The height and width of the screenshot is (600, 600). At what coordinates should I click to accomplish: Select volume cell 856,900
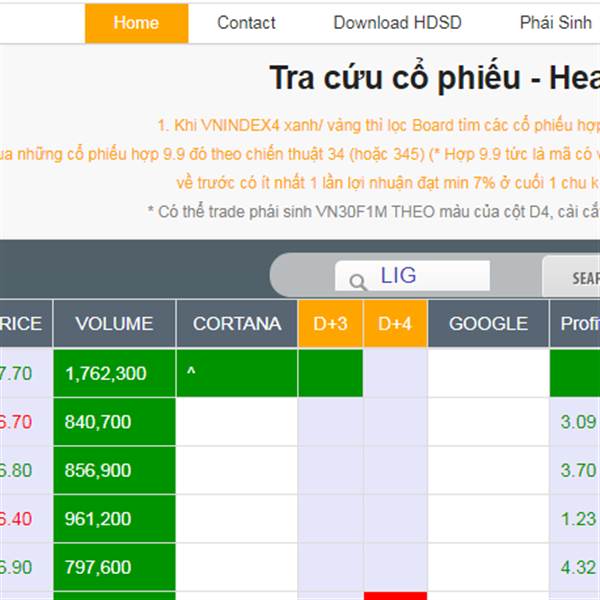click(114, 470)
